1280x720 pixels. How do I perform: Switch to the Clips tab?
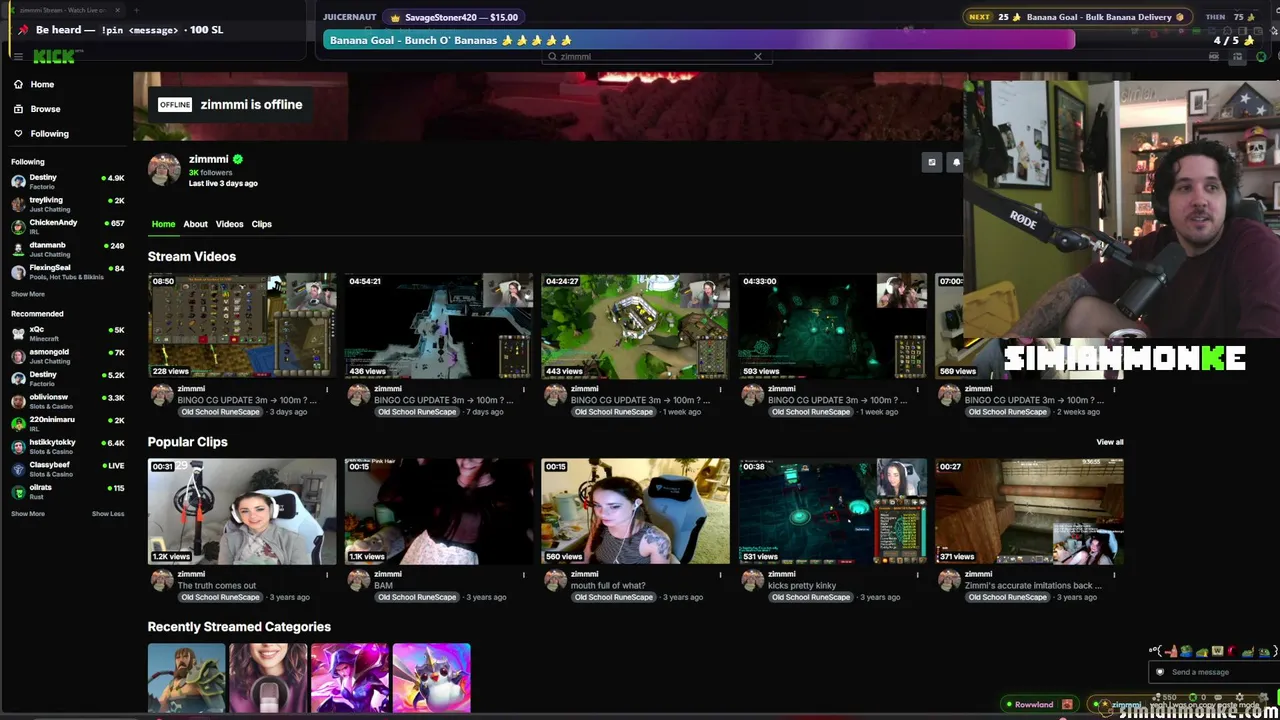pyautogui.click(x=261, y=224)
